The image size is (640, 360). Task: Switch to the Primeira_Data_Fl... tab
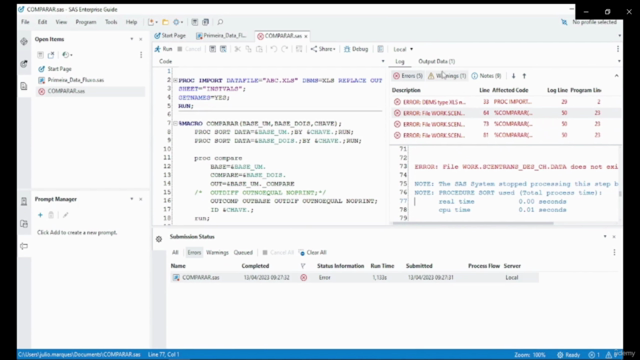coord(221,36)
